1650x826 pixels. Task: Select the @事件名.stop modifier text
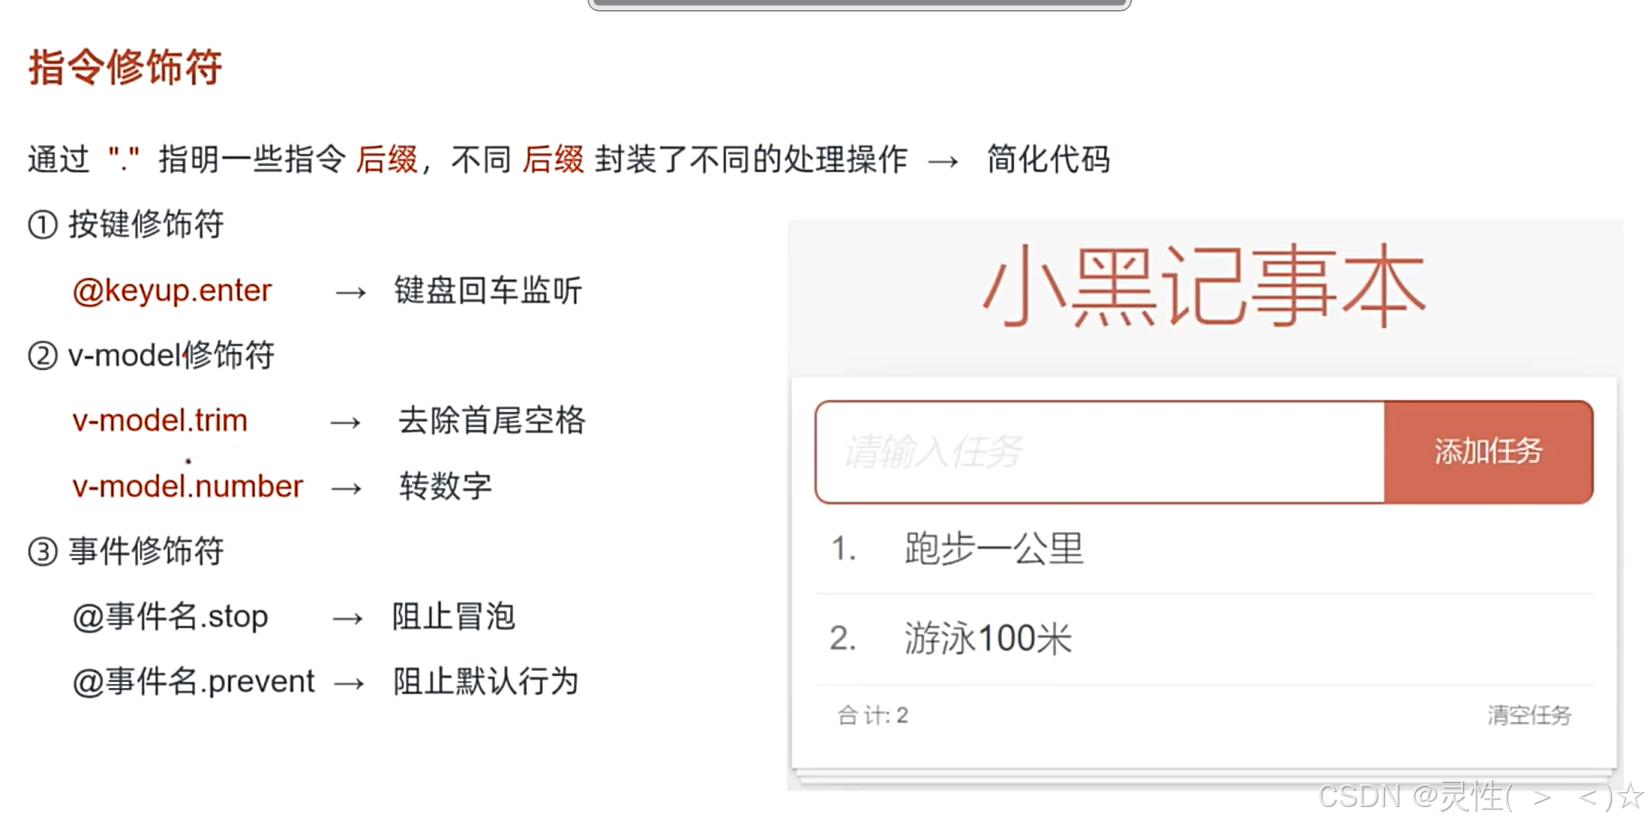170,617
